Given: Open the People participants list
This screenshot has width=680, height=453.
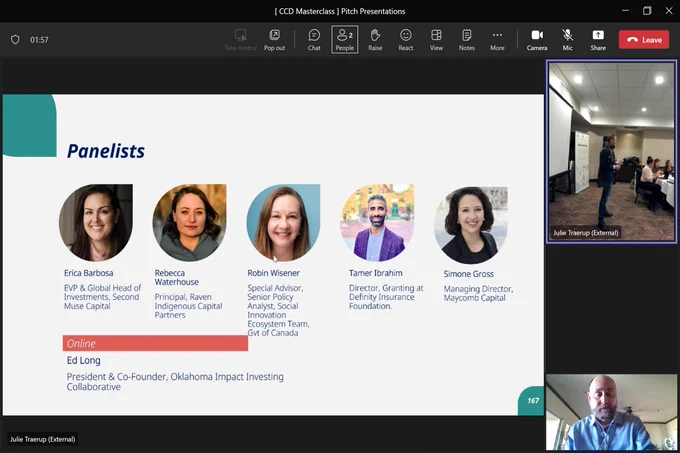Looking at the screenshot, I should (x=345, y=39).
